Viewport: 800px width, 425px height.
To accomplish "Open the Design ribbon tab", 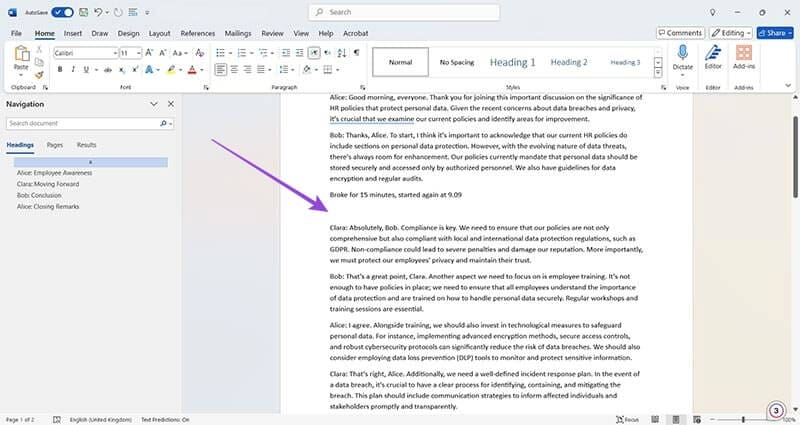I will (128, 33).
